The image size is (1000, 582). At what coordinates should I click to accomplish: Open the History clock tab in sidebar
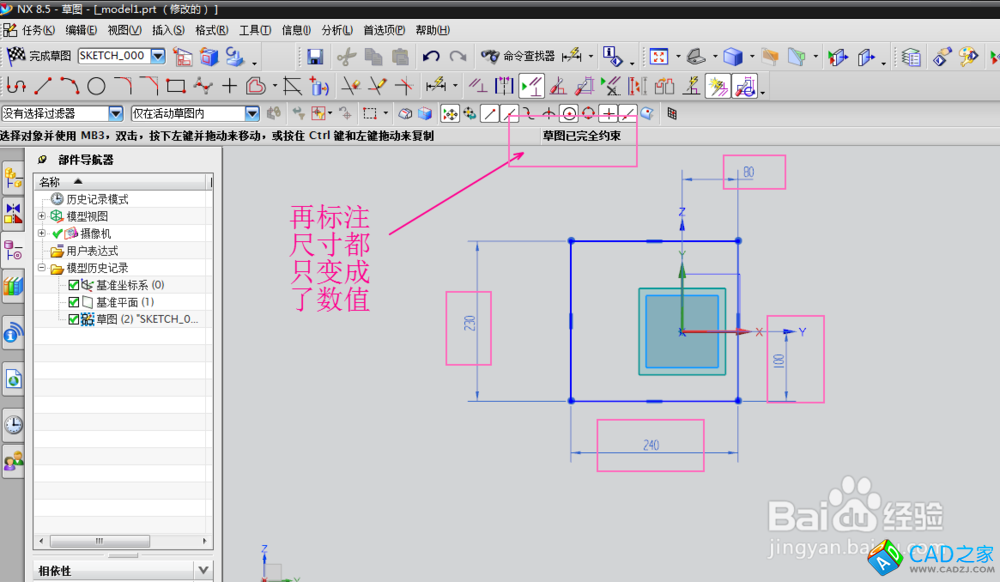(x=13, y=424)
